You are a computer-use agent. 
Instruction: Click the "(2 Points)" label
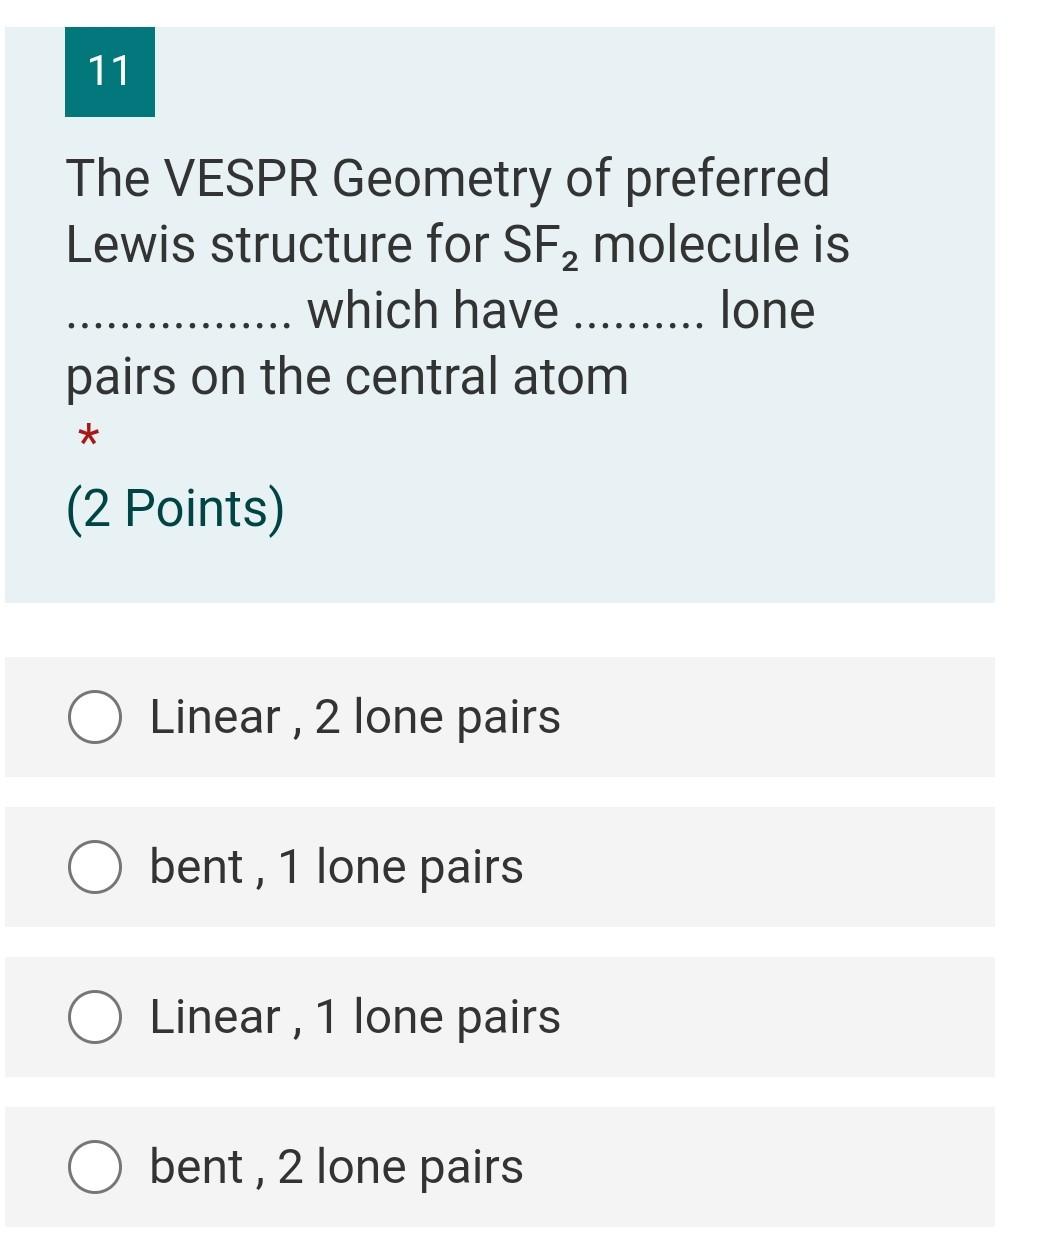click(175, 506)
